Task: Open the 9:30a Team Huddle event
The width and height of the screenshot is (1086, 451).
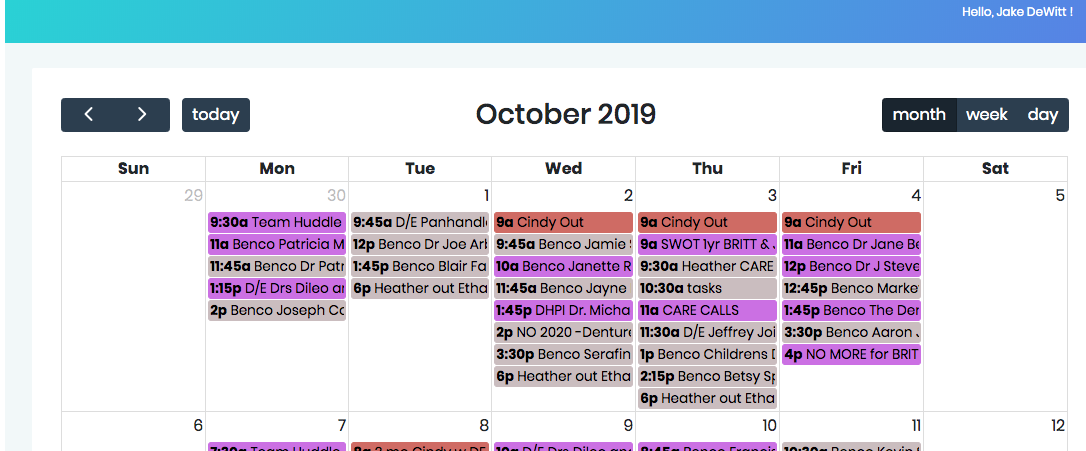Action: (277, 222)
